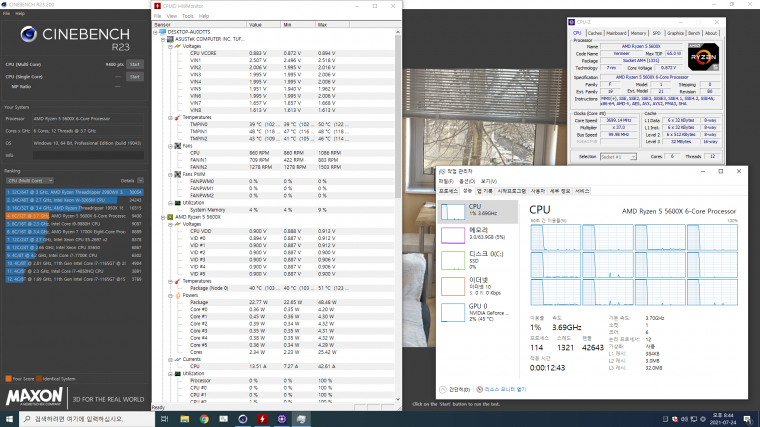The height and width of the screenshot is (427, 760).
Task: Click the Powers flame icon in HWMonitor
Action: click(178, 295)
